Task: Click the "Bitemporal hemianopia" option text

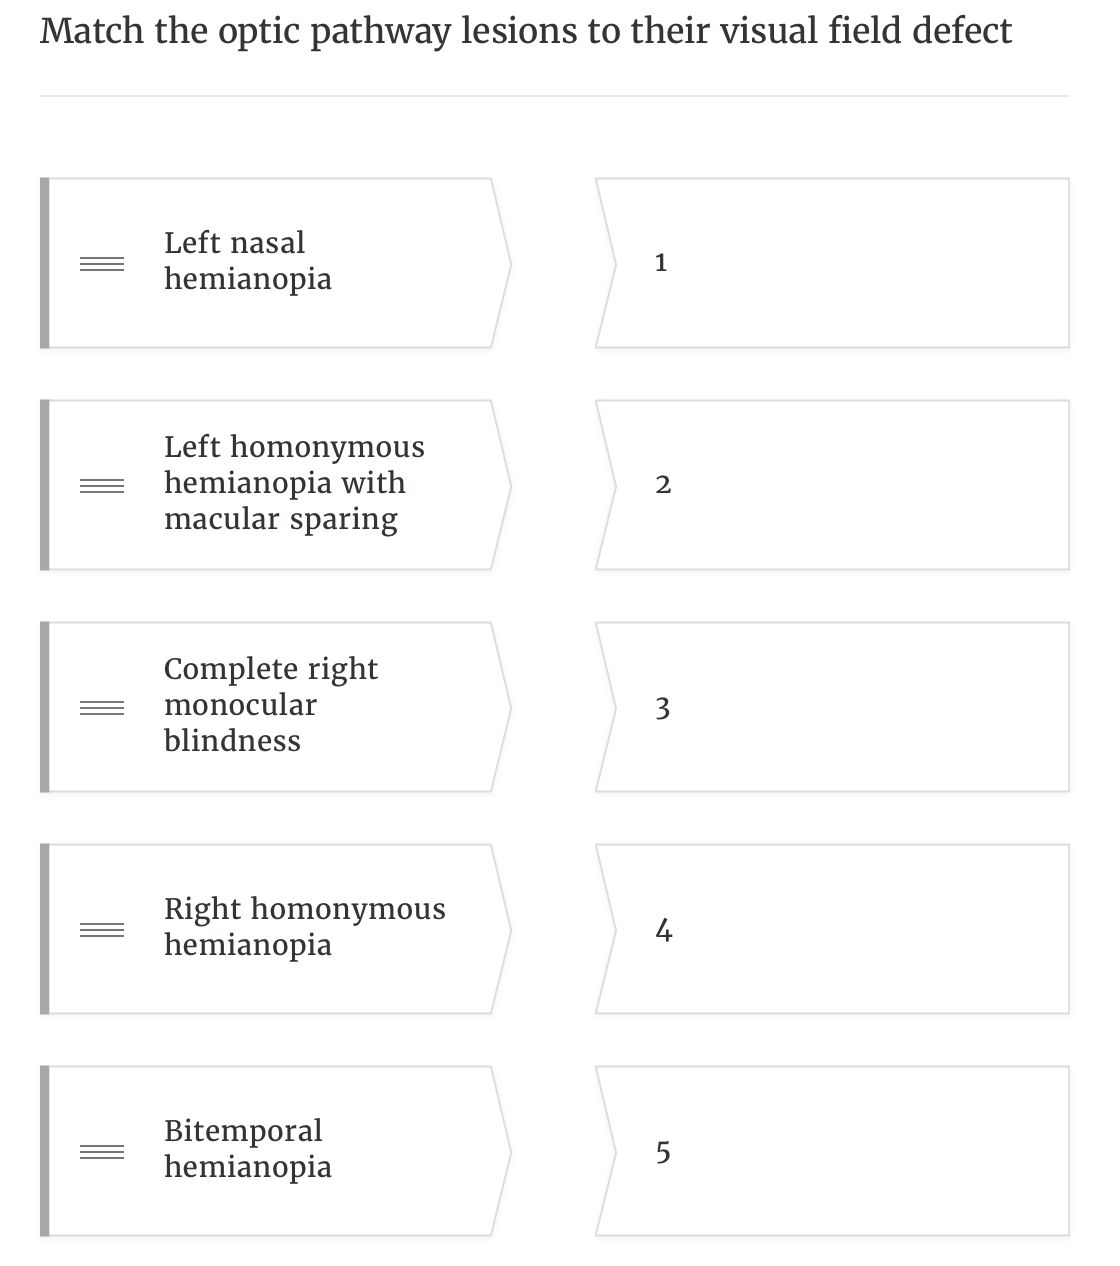Action: pos(247,1149)
